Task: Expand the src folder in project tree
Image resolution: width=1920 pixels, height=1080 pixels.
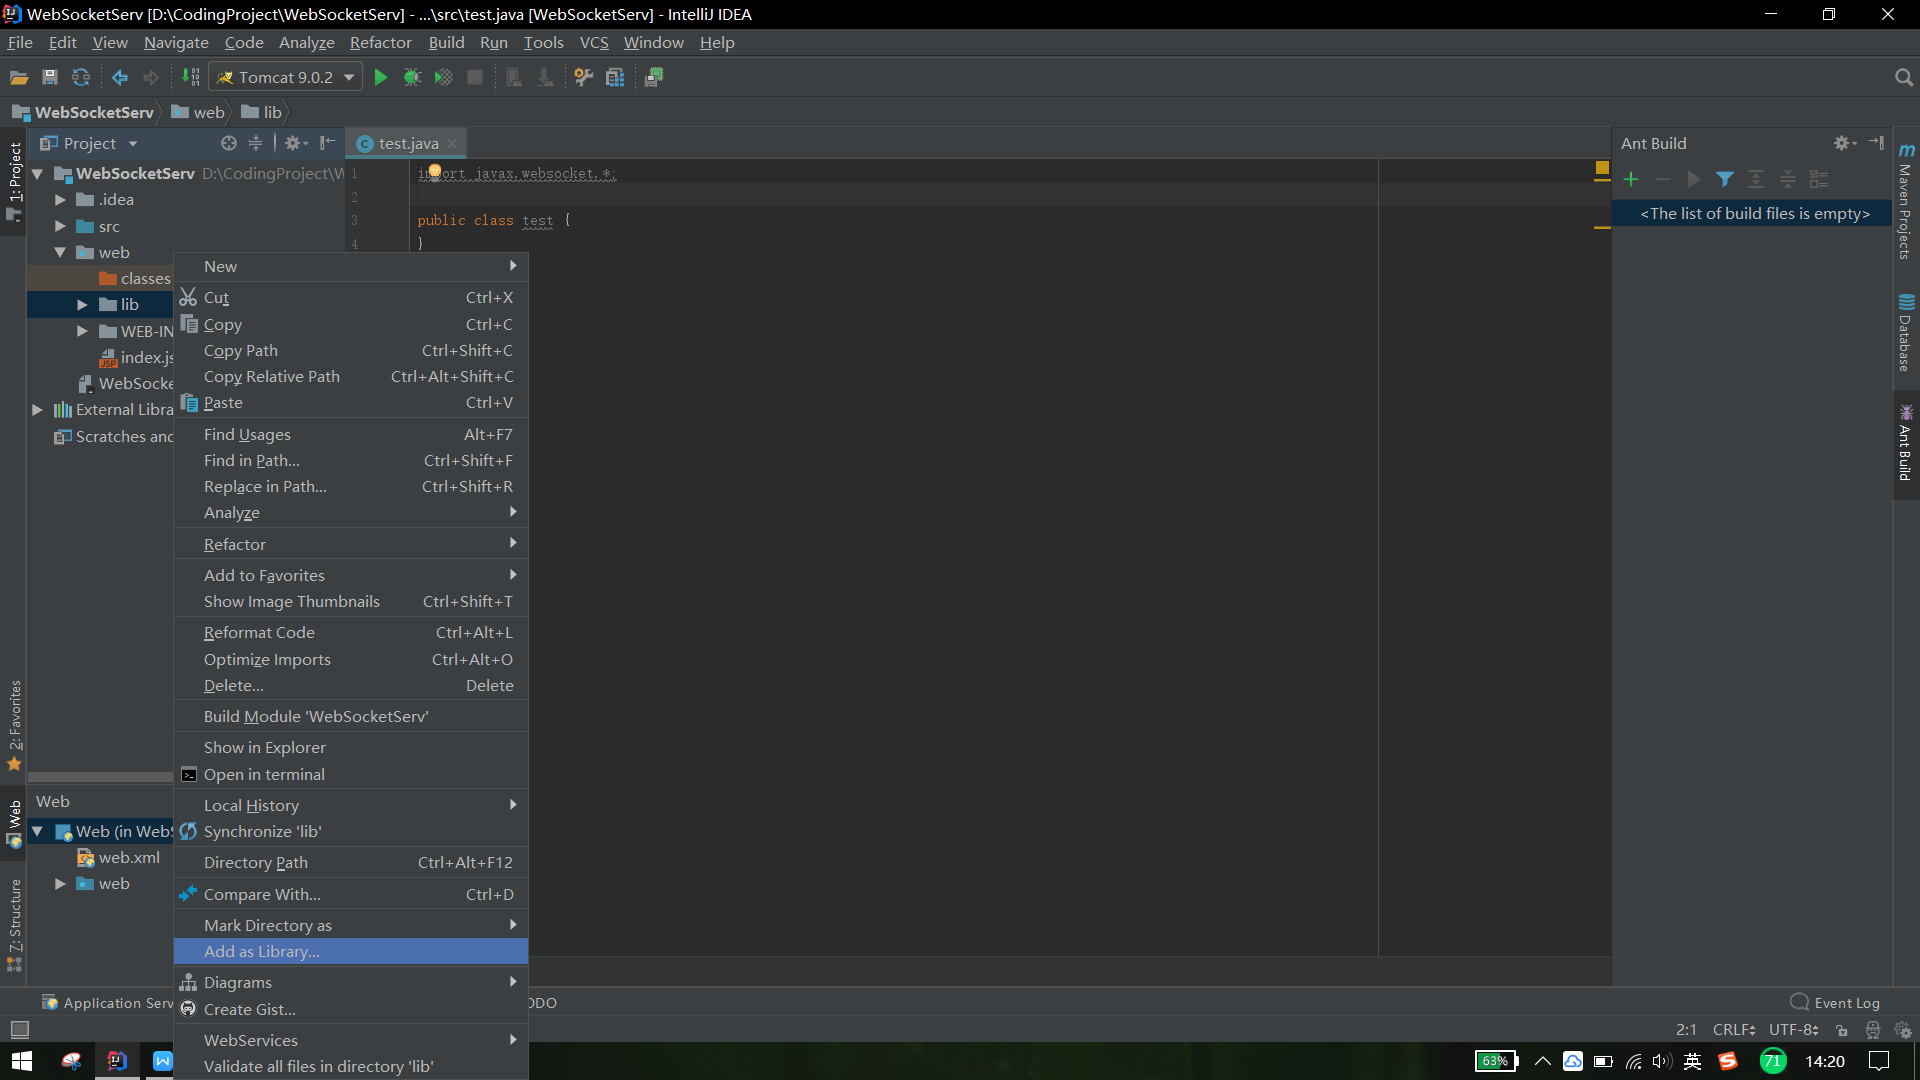Action: 60,226
